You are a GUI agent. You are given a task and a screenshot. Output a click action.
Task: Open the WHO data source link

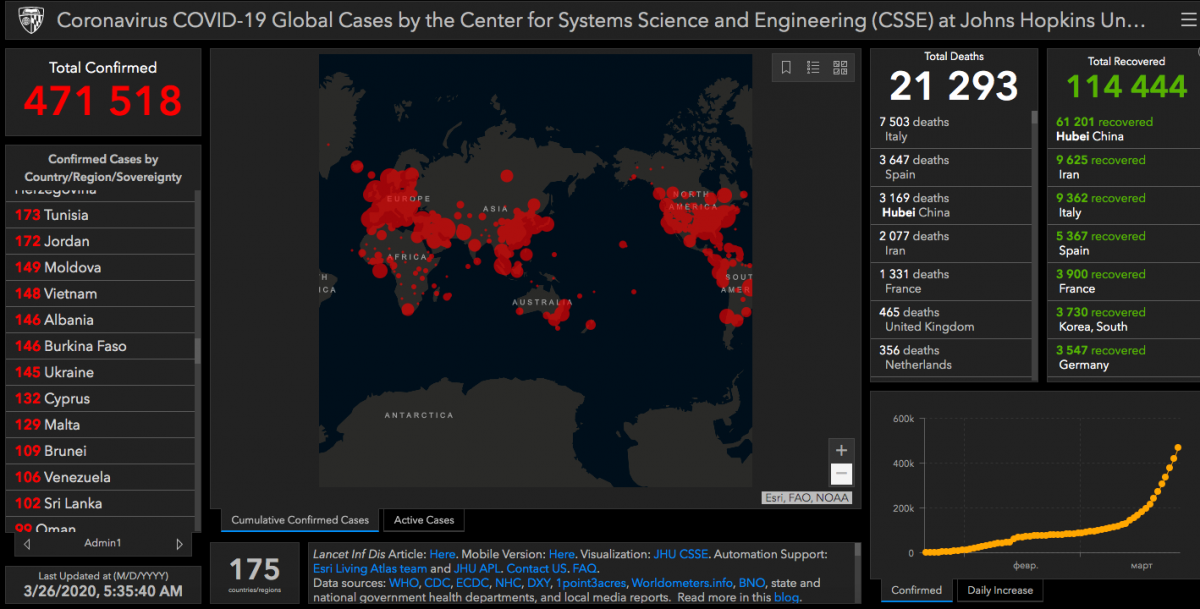click(x=404, y=583)
